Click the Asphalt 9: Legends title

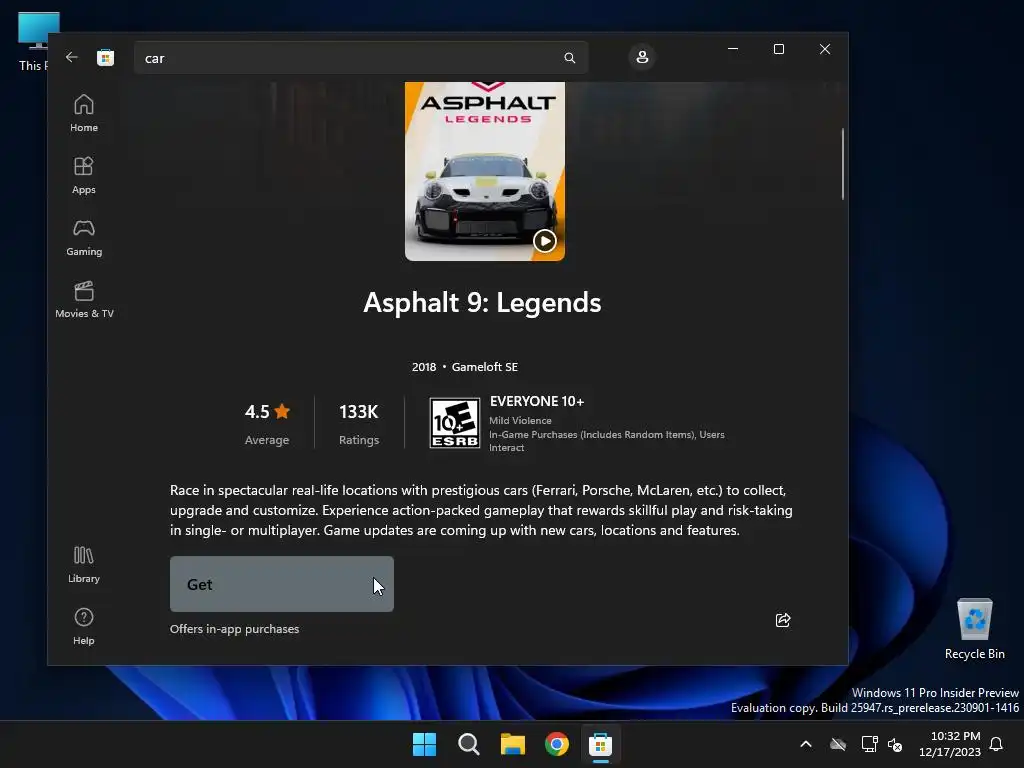482,303
